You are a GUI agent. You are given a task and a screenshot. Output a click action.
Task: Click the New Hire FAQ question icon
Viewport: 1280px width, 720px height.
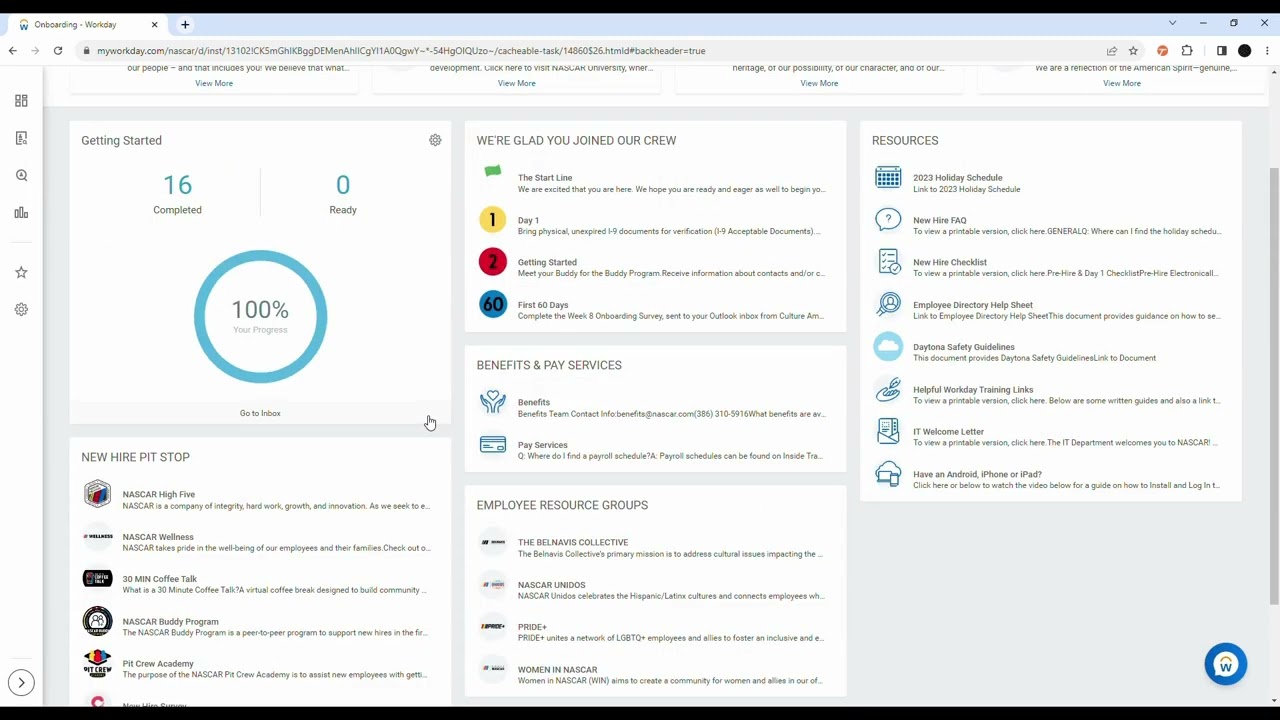[888, 220]
